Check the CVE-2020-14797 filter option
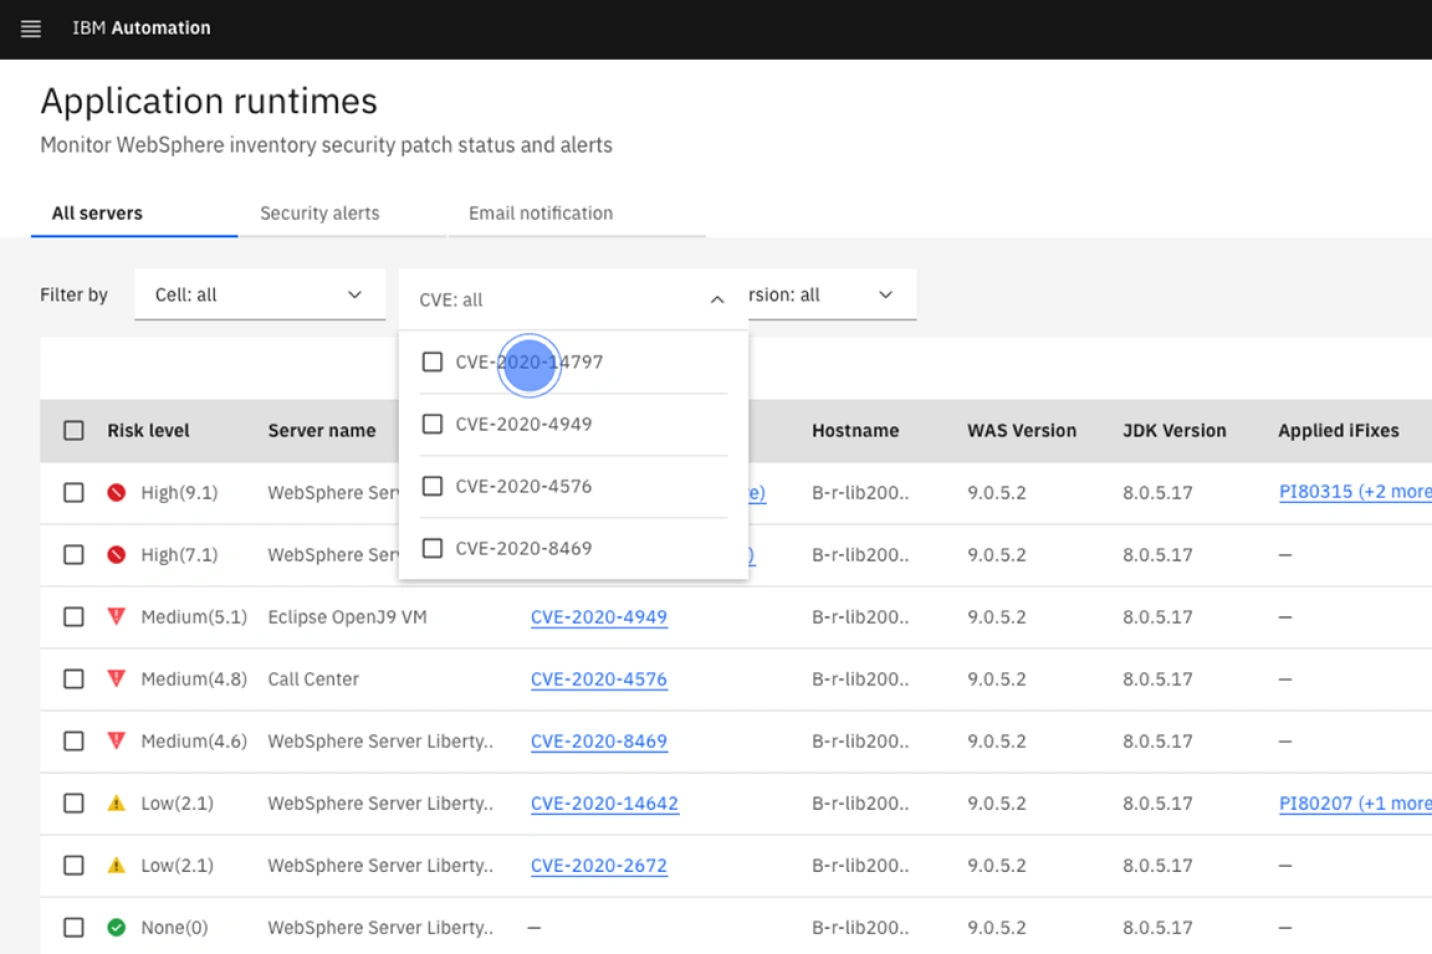 tap(432, 362)
